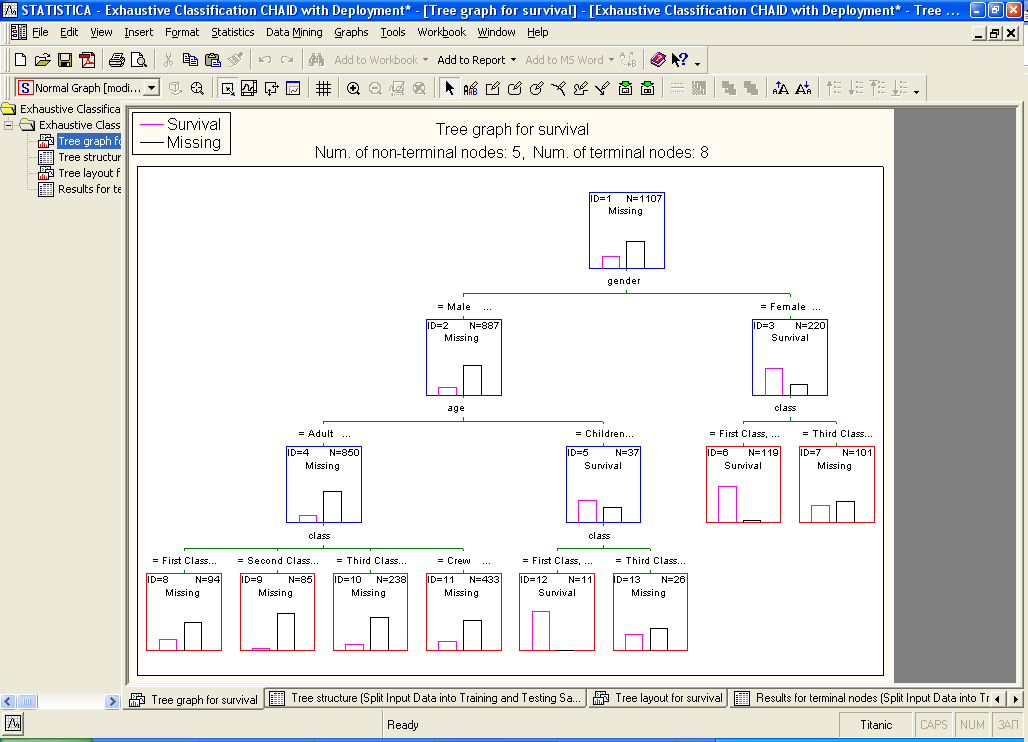Open the Graphs menu
This screenshot has width=1028, height=742.
pyautogui.click(x=351, y=32)
